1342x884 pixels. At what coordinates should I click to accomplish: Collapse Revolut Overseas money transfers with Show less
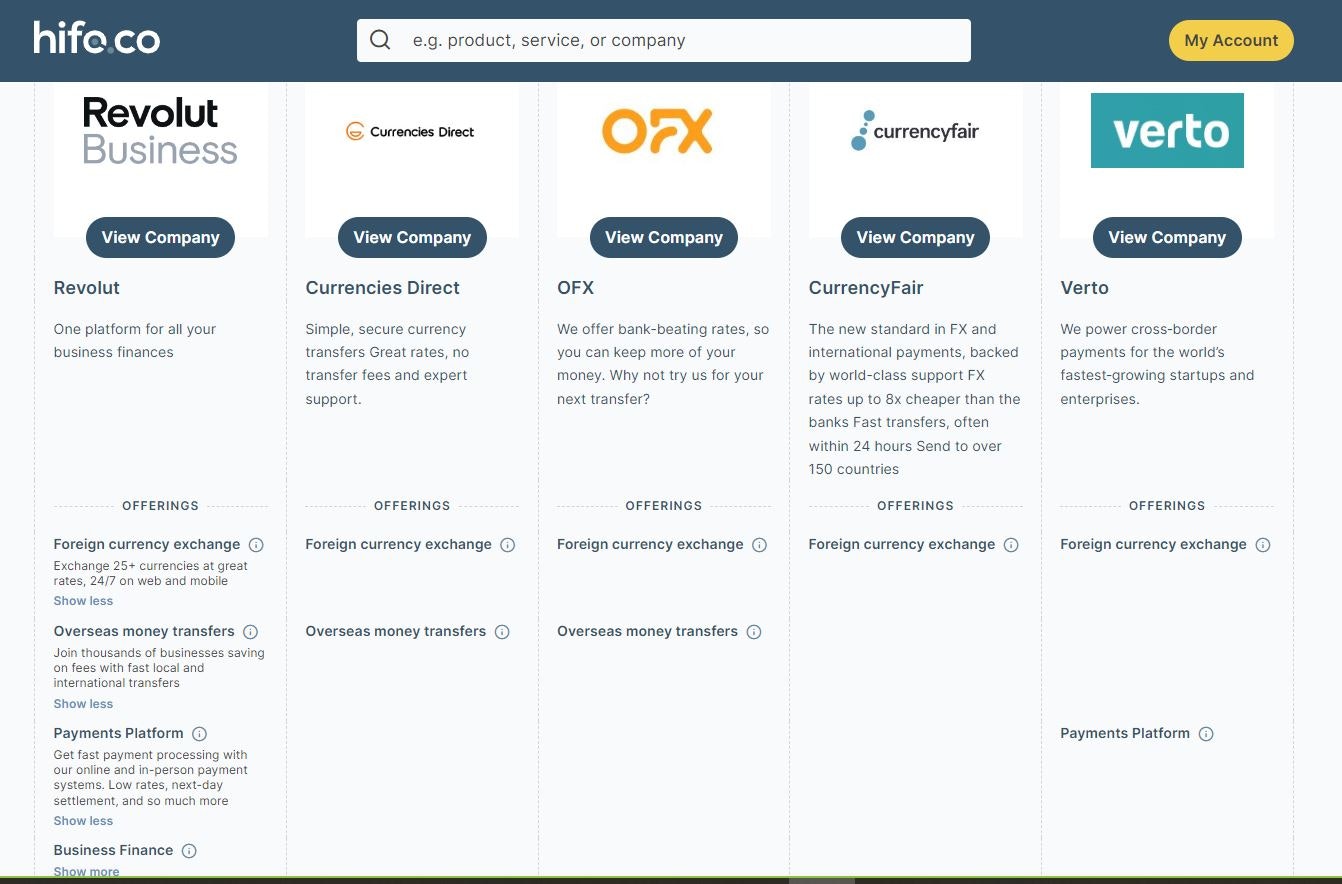coord(83,704)
